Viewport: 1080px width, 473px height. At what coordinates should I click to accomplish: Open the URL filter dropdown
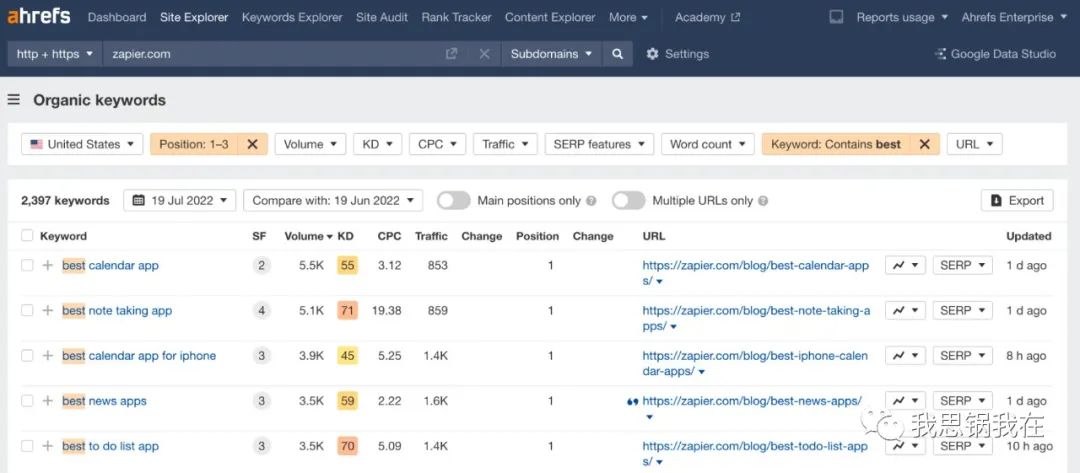pos(975,144)
